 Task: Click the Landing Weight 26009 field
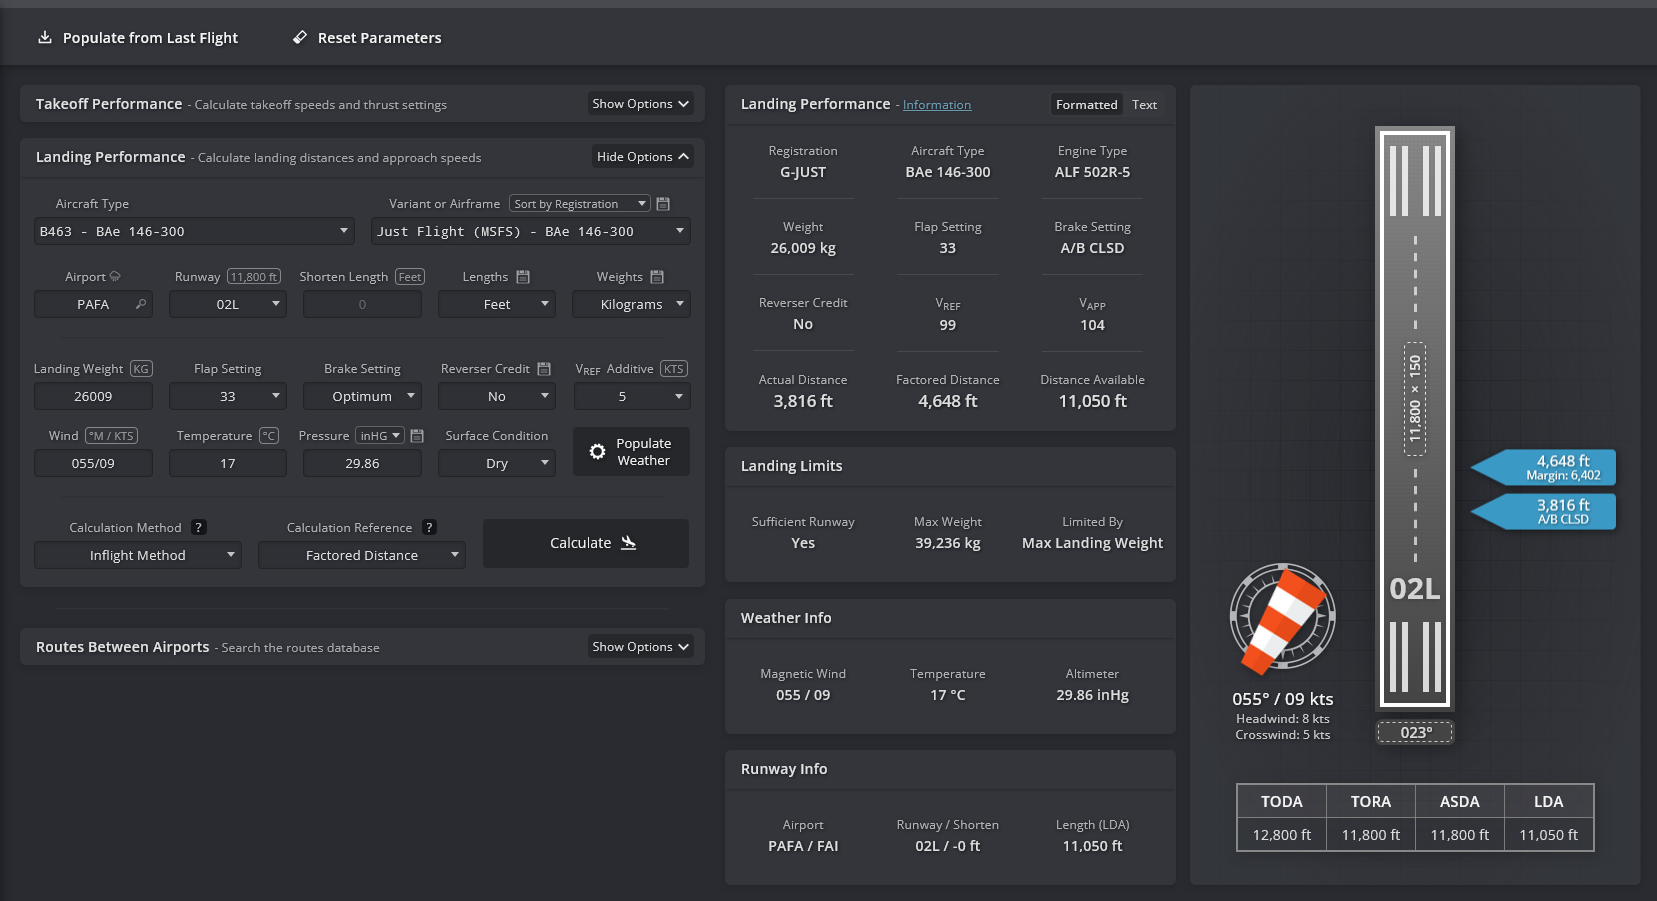(x=93, y=396)
